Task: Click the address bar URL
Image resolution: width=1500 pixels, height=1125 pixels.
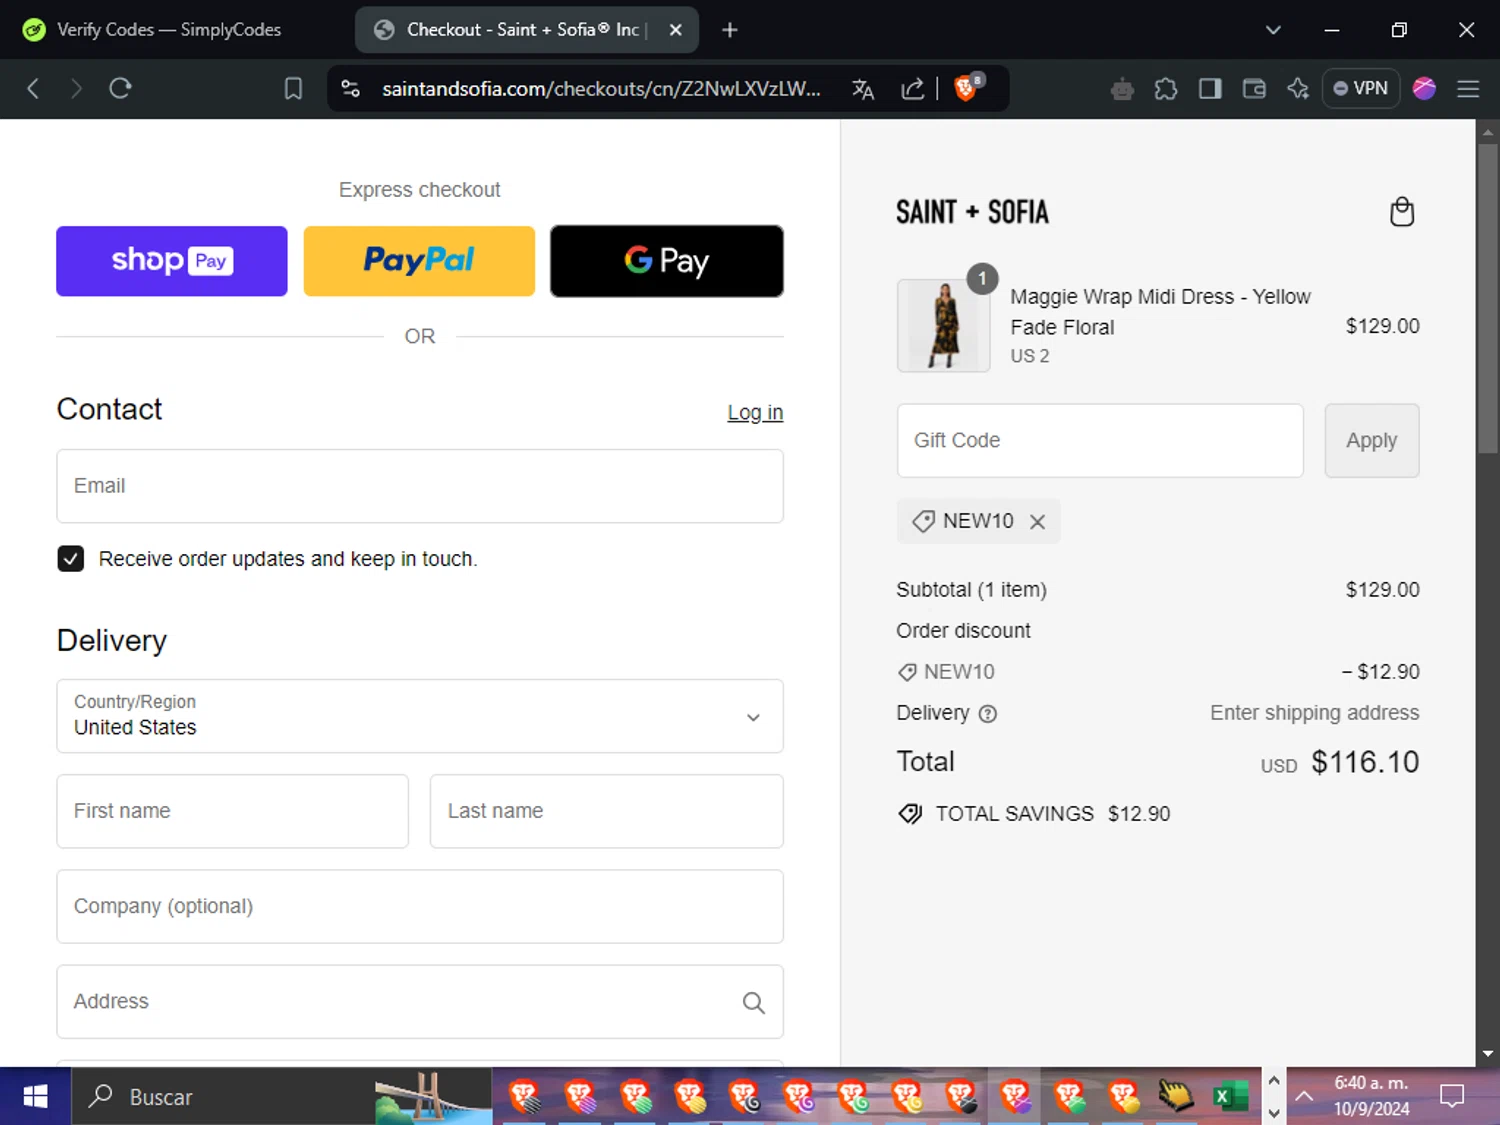Action: coord(601,89)
